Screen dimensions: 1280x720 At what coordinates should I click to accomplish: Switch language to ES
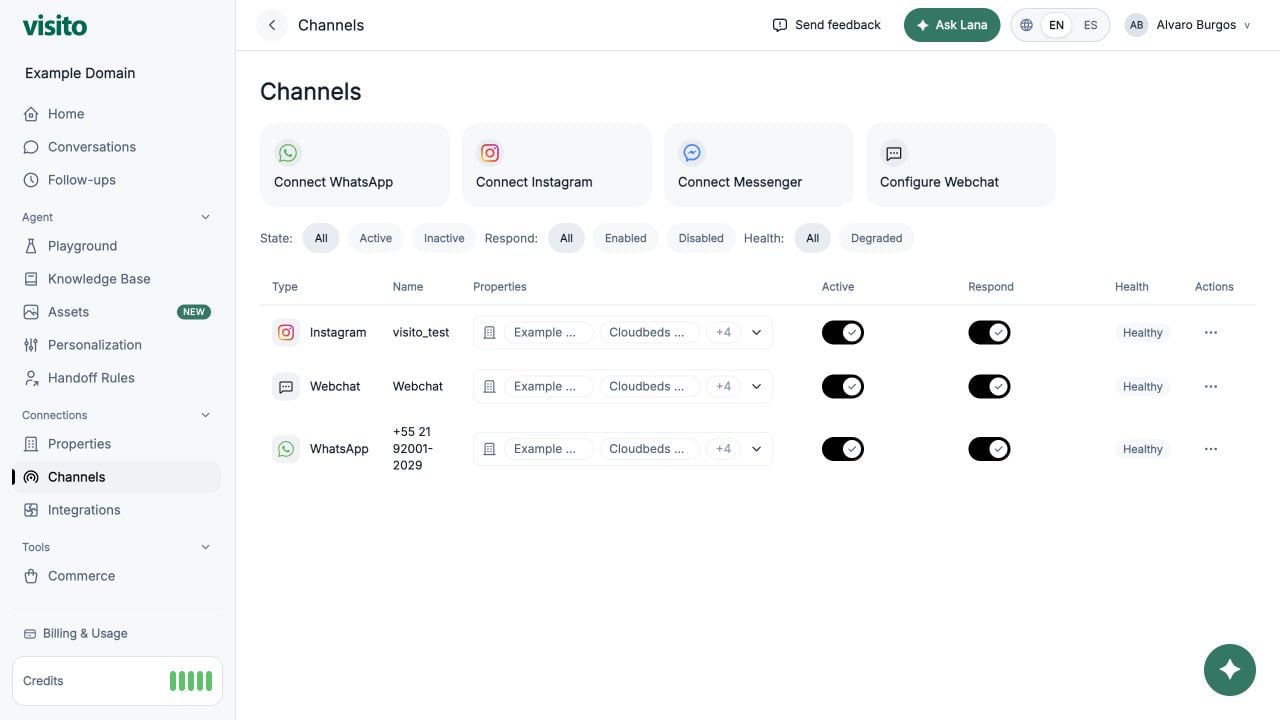click(x=1090, y=25)
